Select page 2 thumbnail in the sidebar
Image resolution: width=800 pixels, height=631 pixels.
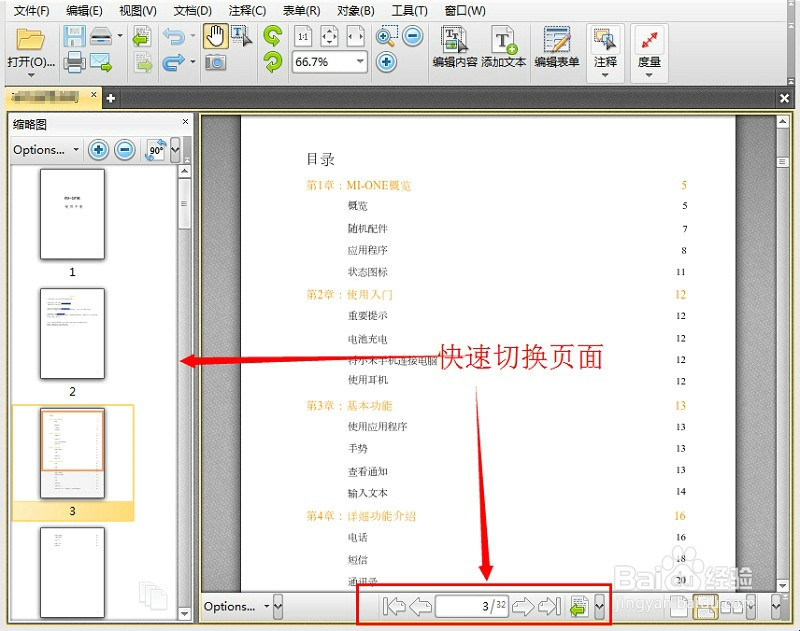coord(71,335)
